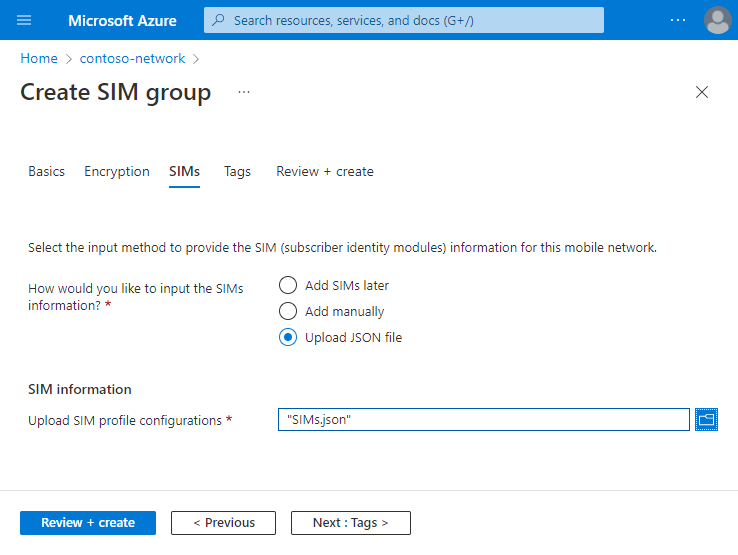Select the Add manually radio button
Image resolution: width=738 pixels, height=555 pixels.
288,311
